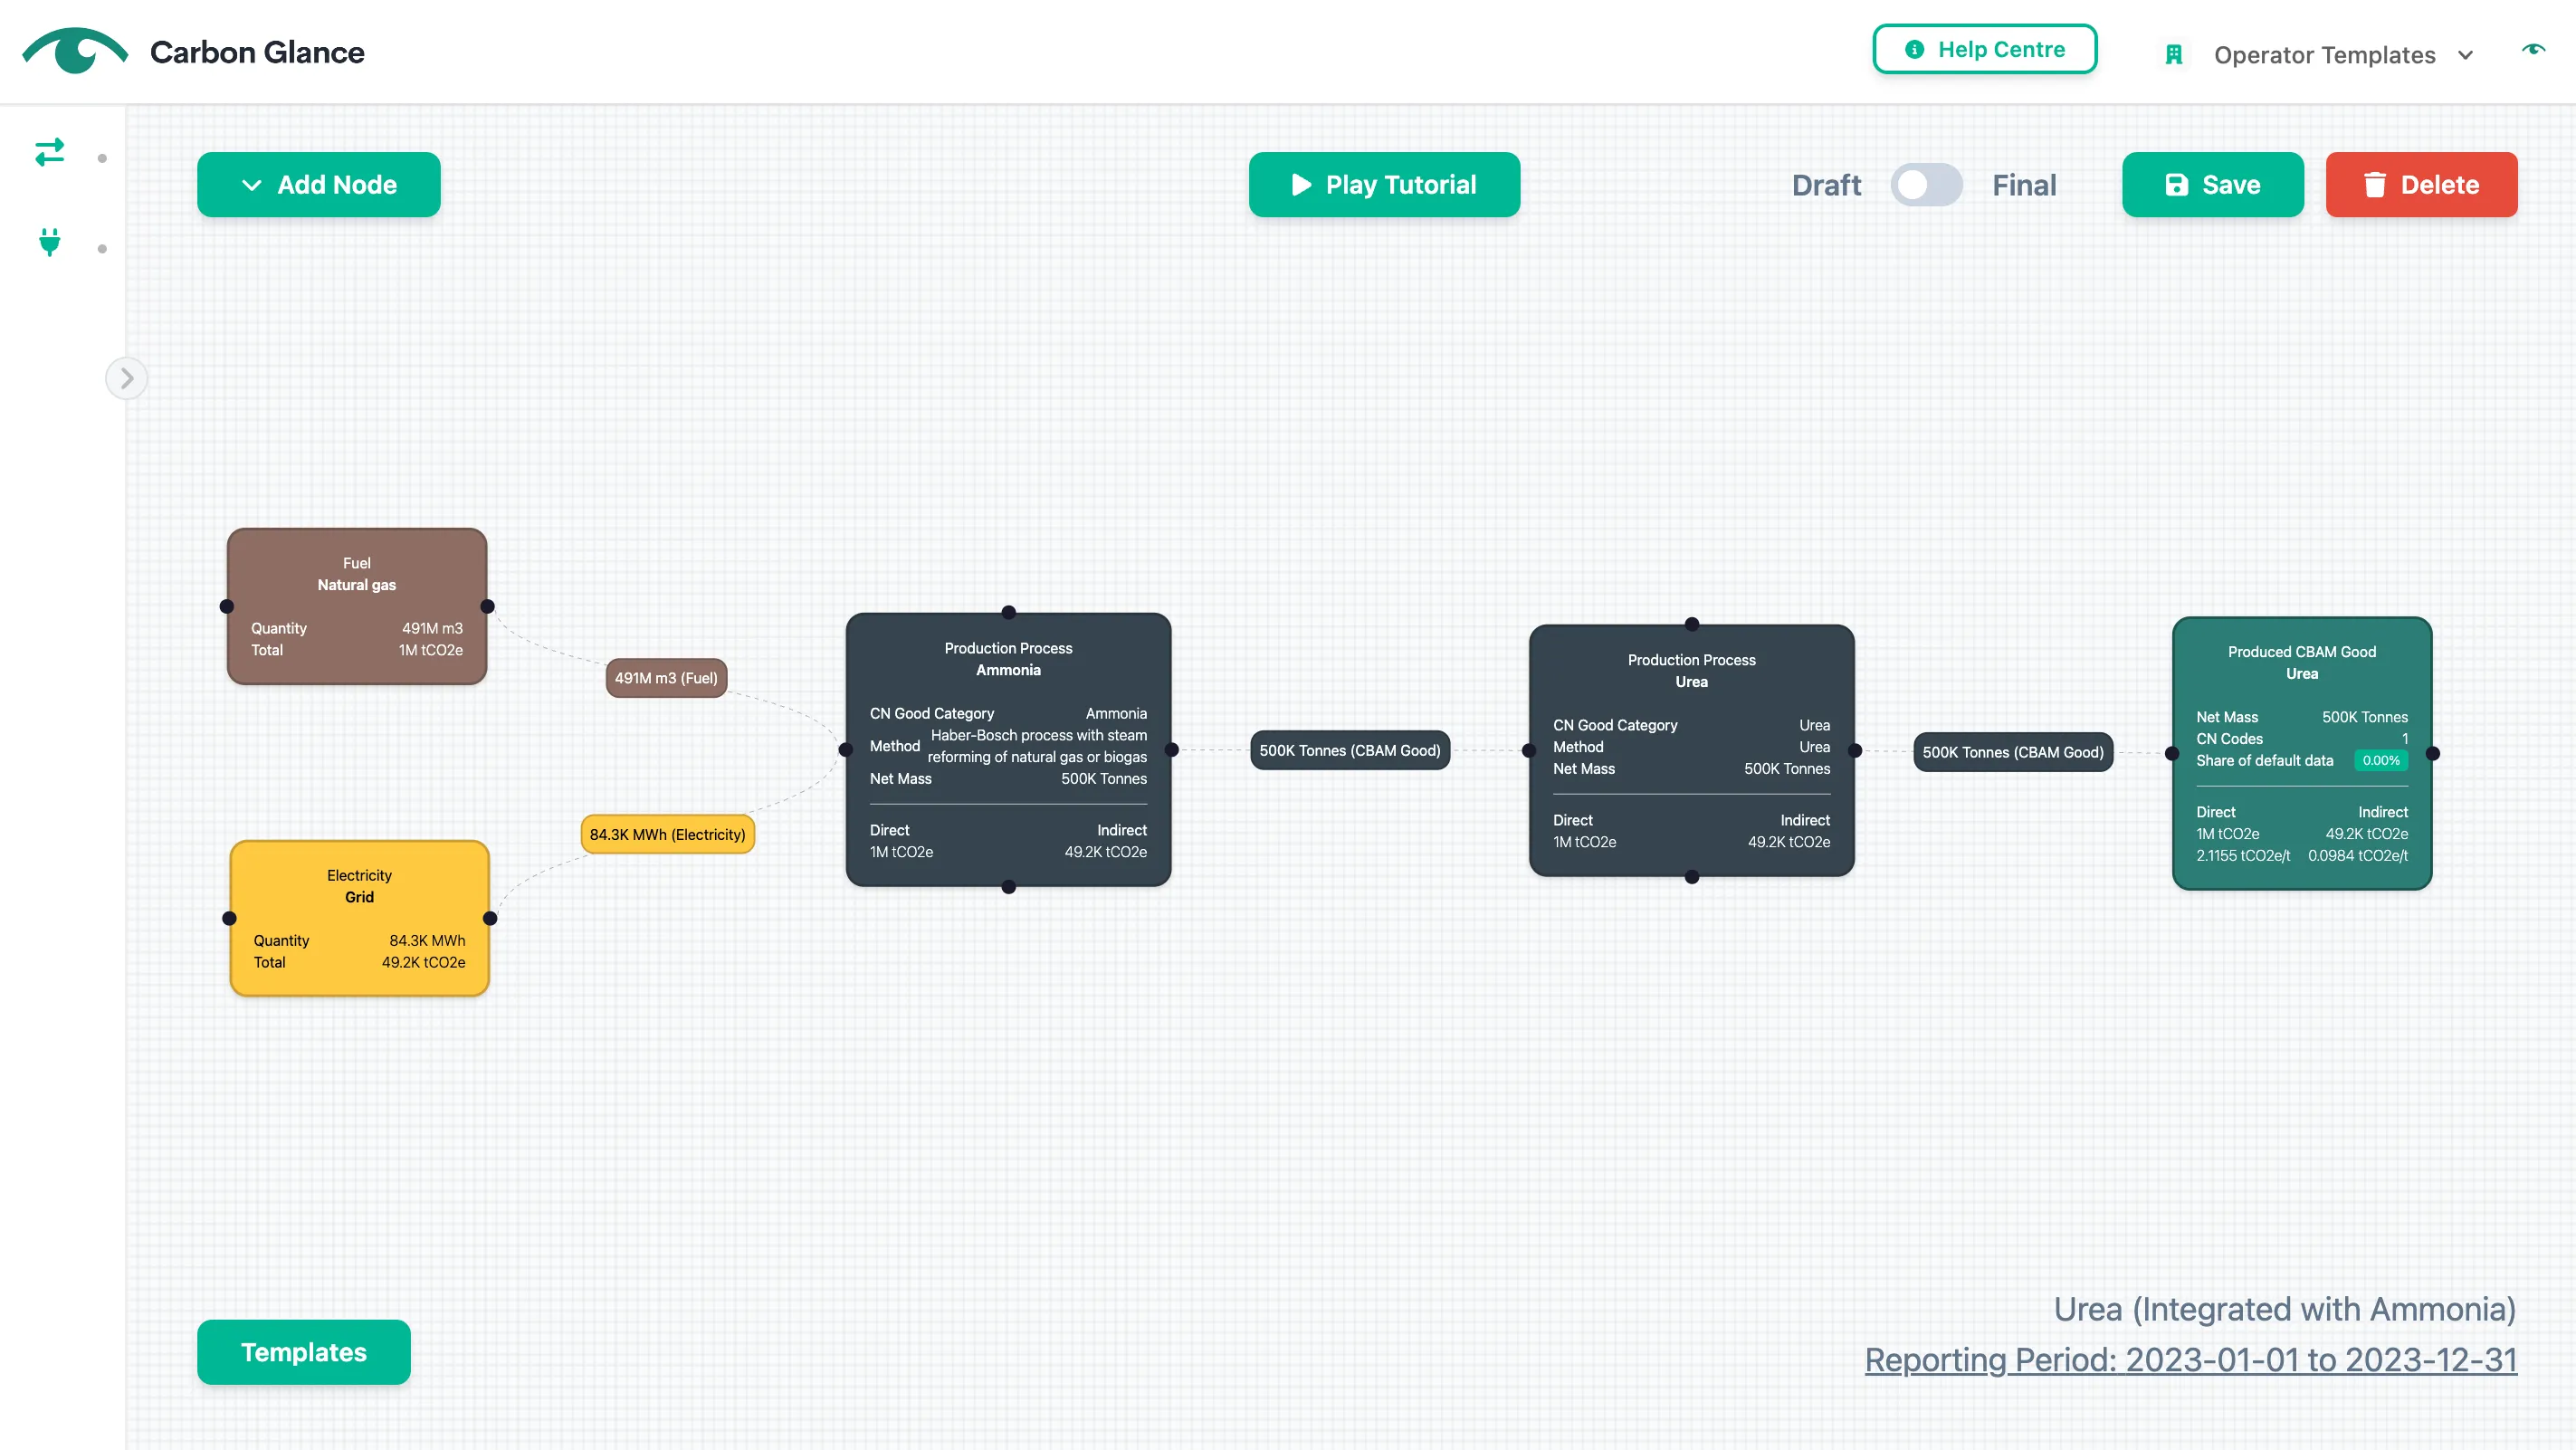Click the 84.3K MWh (Electricity) edge label

667,833
